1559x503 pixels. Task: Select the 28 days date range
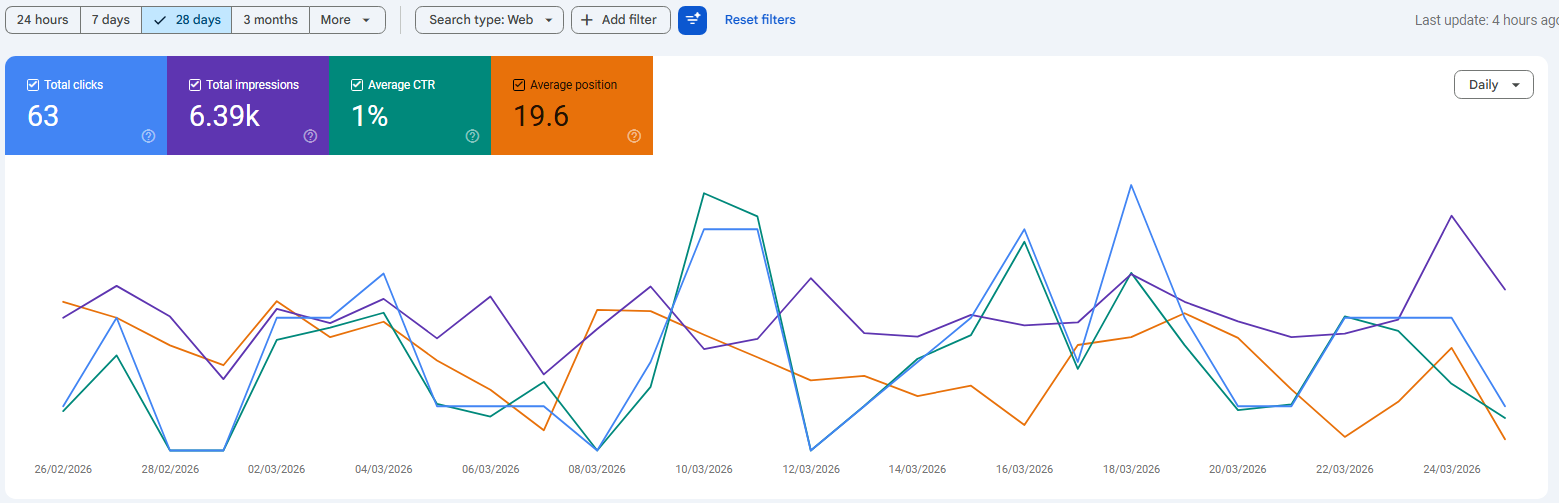coord(187,20)
